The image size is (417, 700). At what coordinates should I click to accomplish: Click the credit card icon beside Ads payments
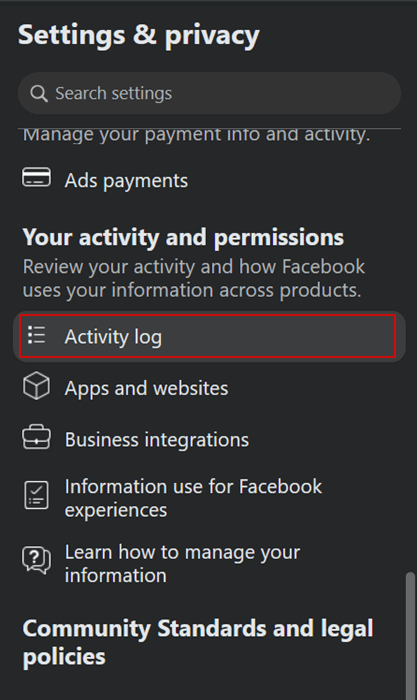pos(36,178)
